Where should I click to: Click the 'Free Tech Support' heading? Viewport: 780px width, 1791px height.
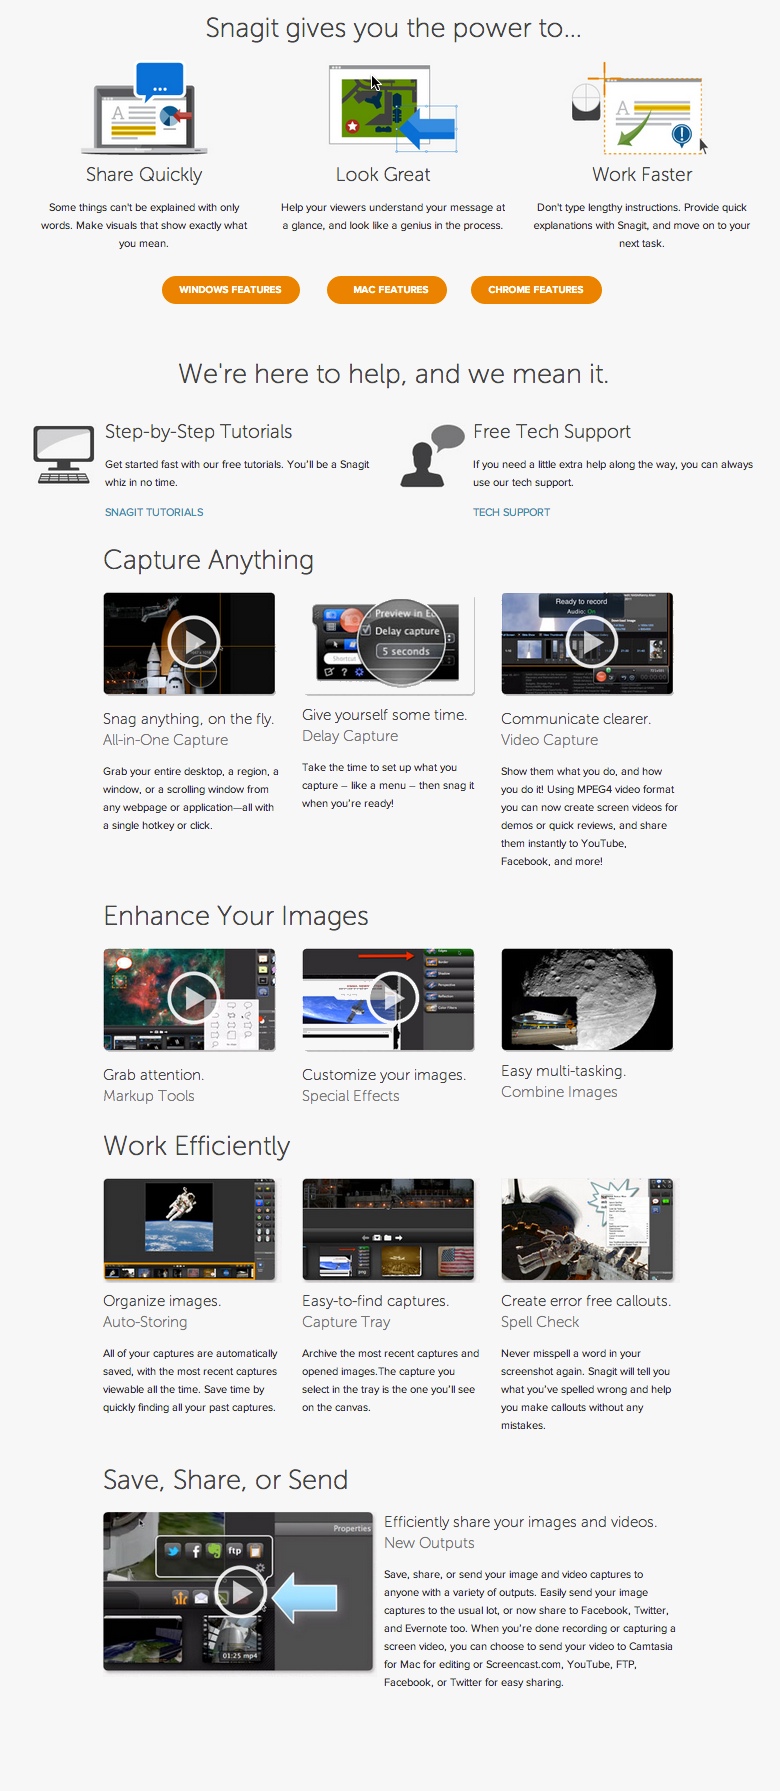click(x=552, y=432)
